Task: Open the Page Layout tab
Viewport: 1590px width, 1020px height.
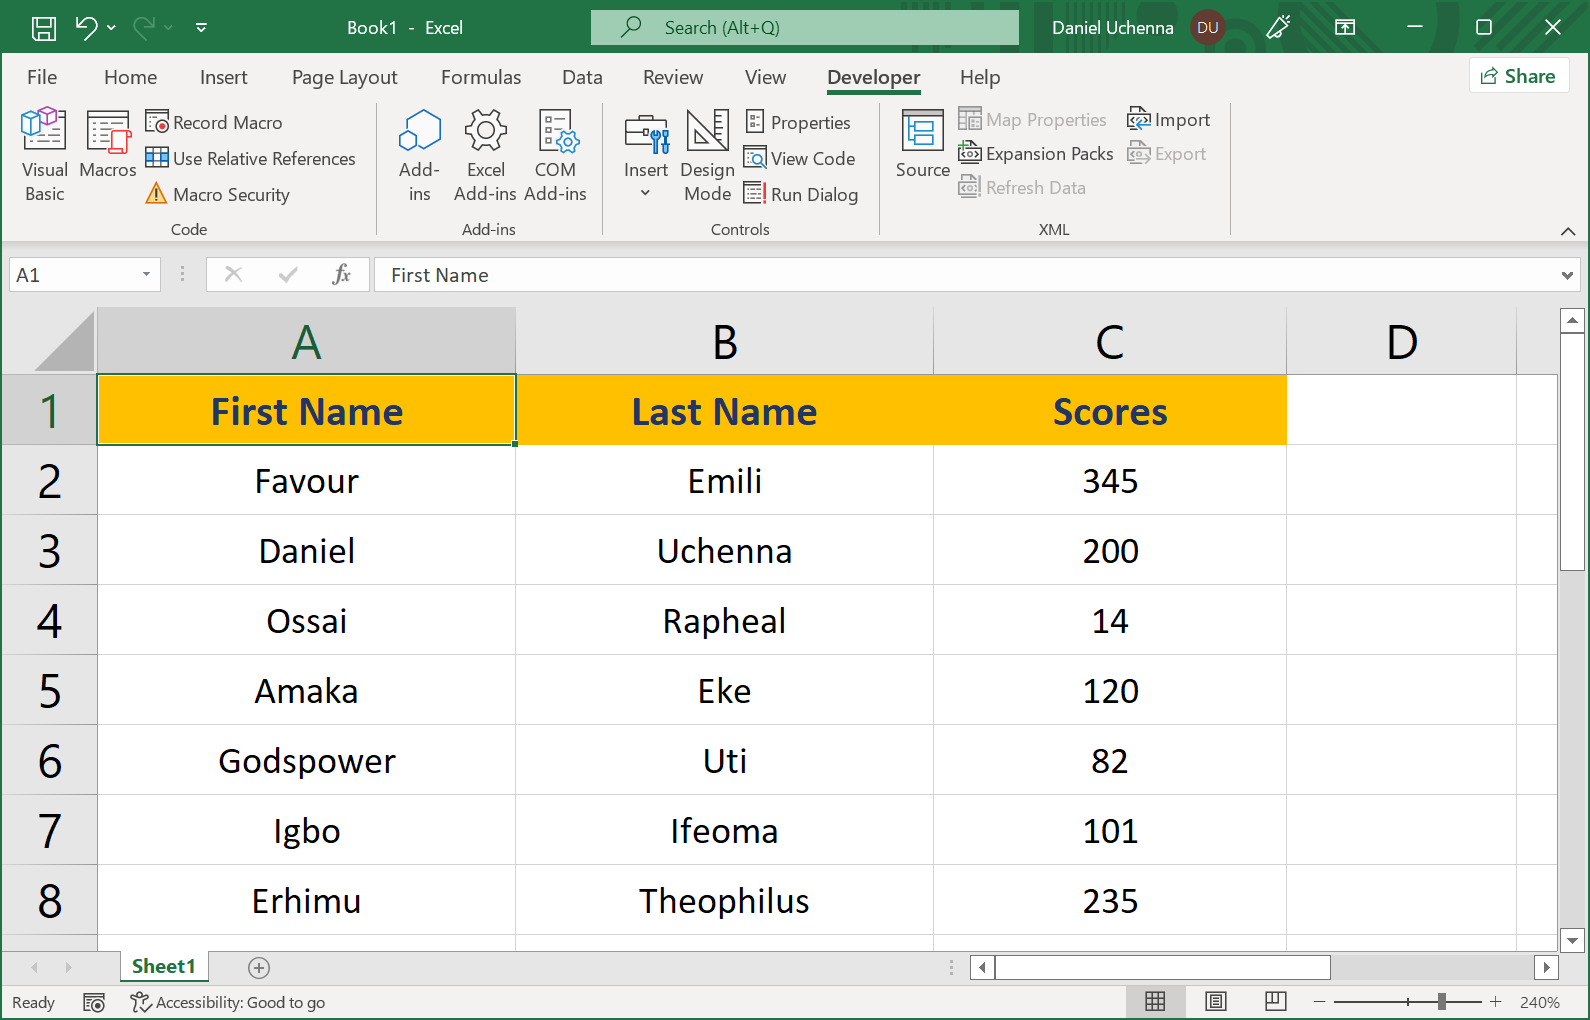Action: tap(344, 77)
